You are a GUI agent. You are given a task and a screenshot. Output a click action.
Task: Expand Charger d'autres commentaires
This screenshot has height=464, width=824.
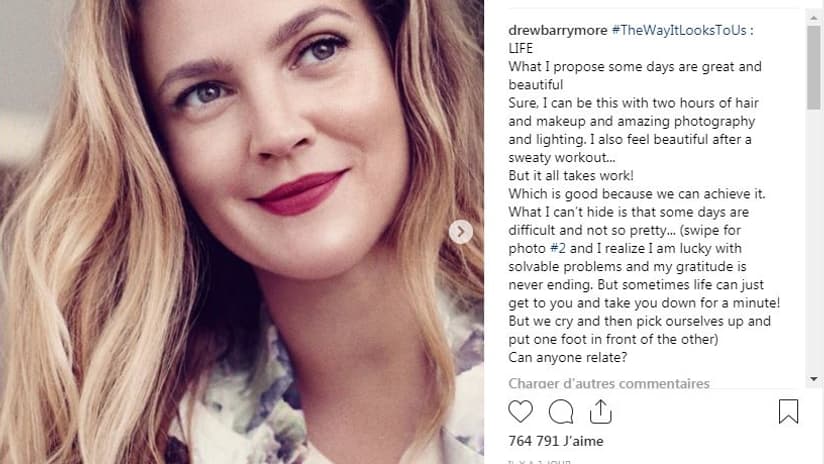pos(609,384)
